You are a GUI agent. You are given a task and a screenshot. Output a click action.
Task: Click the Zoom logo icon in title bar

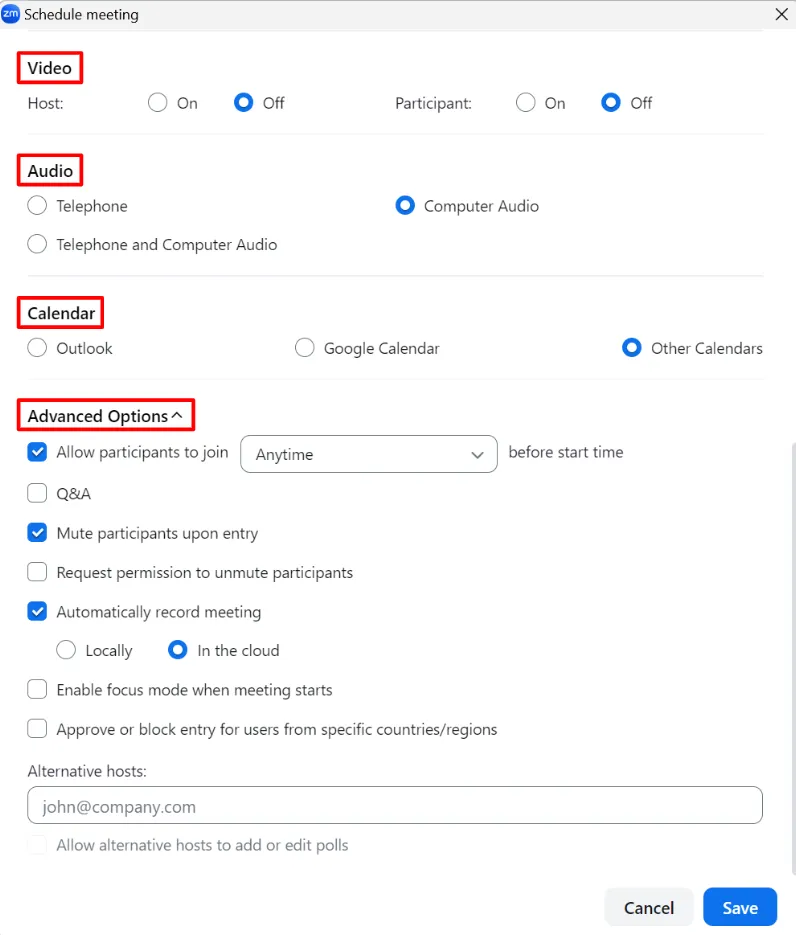tap(11, 14)
